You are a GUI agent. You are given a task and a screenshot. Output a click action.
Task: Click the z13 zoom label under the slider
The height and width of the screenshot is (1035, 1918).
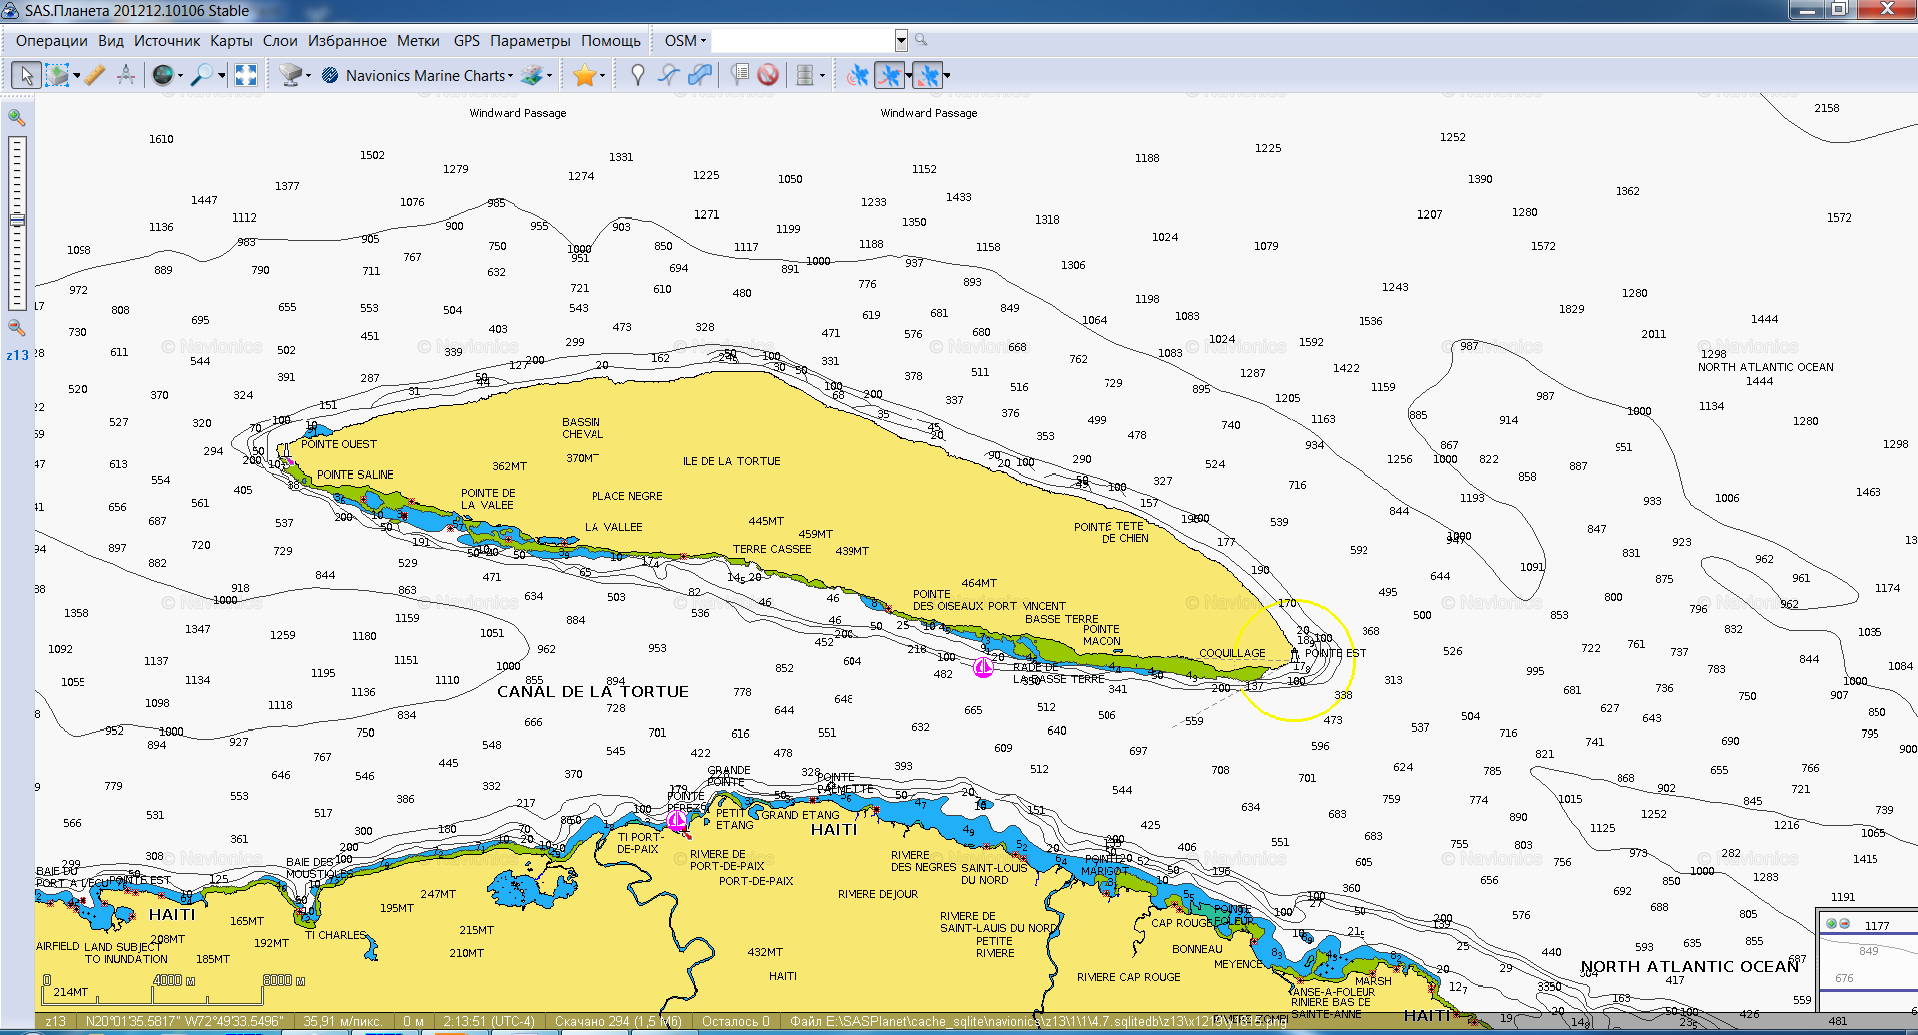[17, 355]
